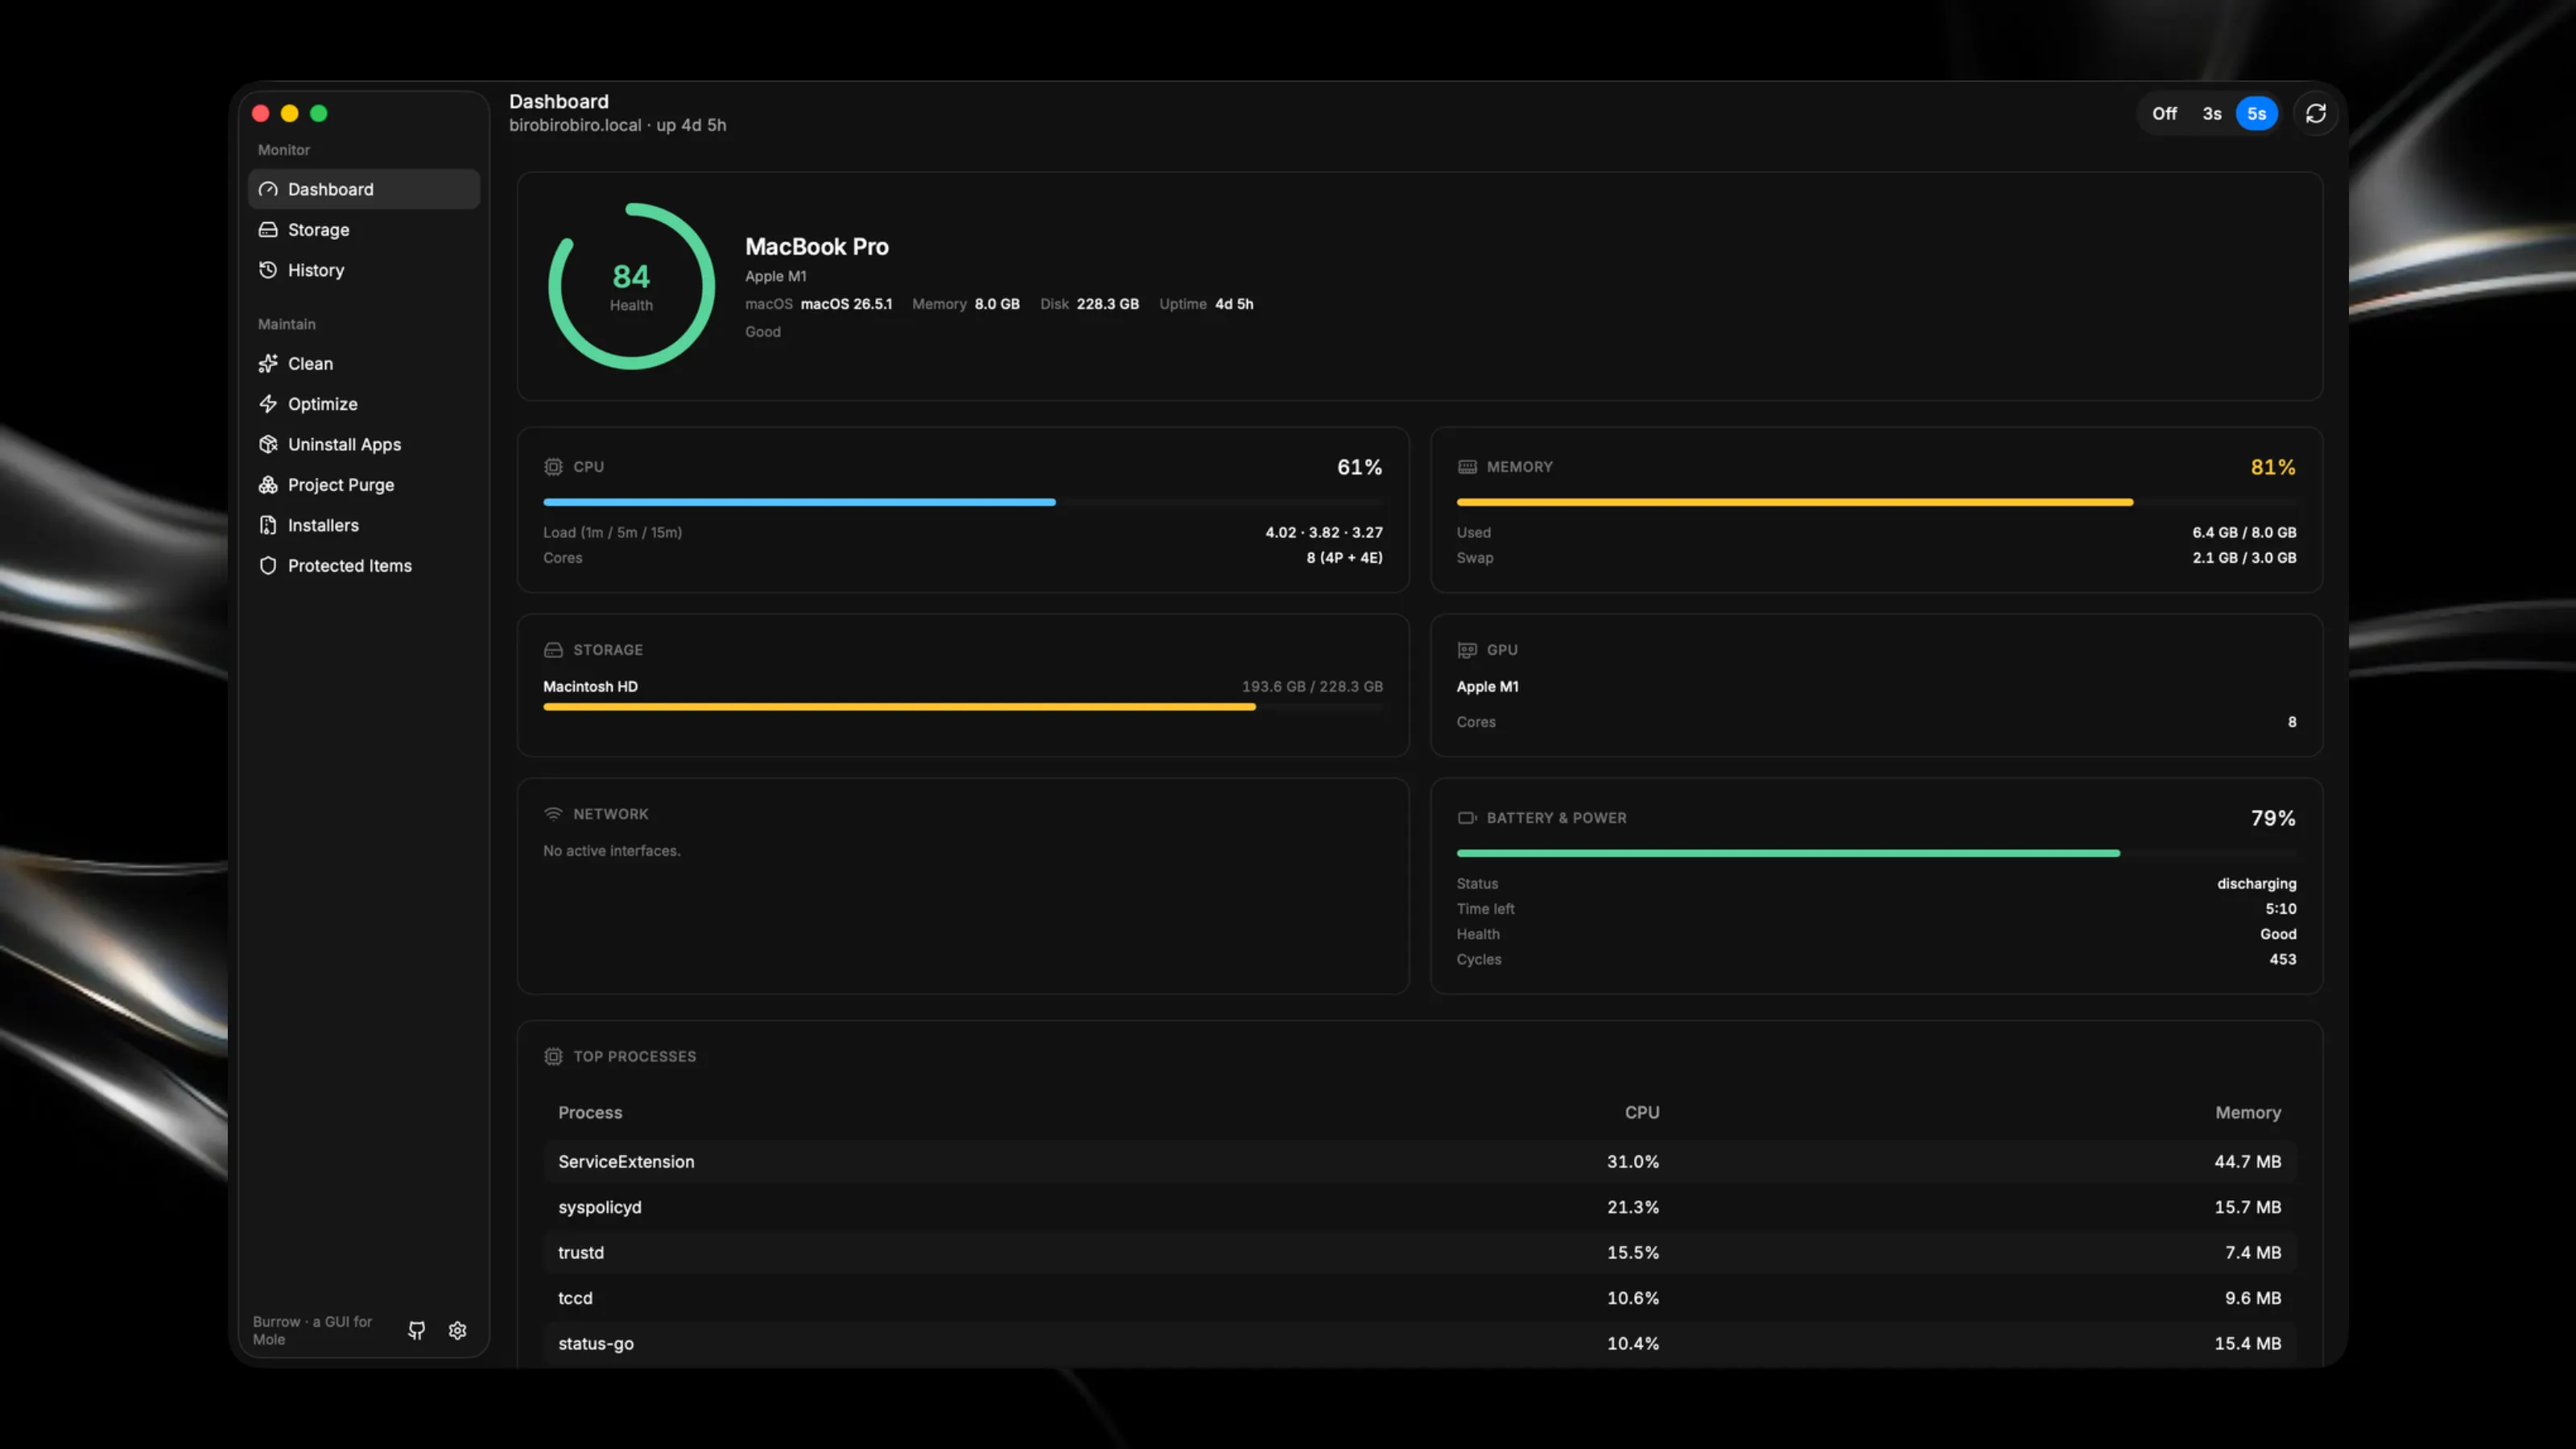Click the load average 4.02 · 3.82 · 3.27

coord(1324,532)
